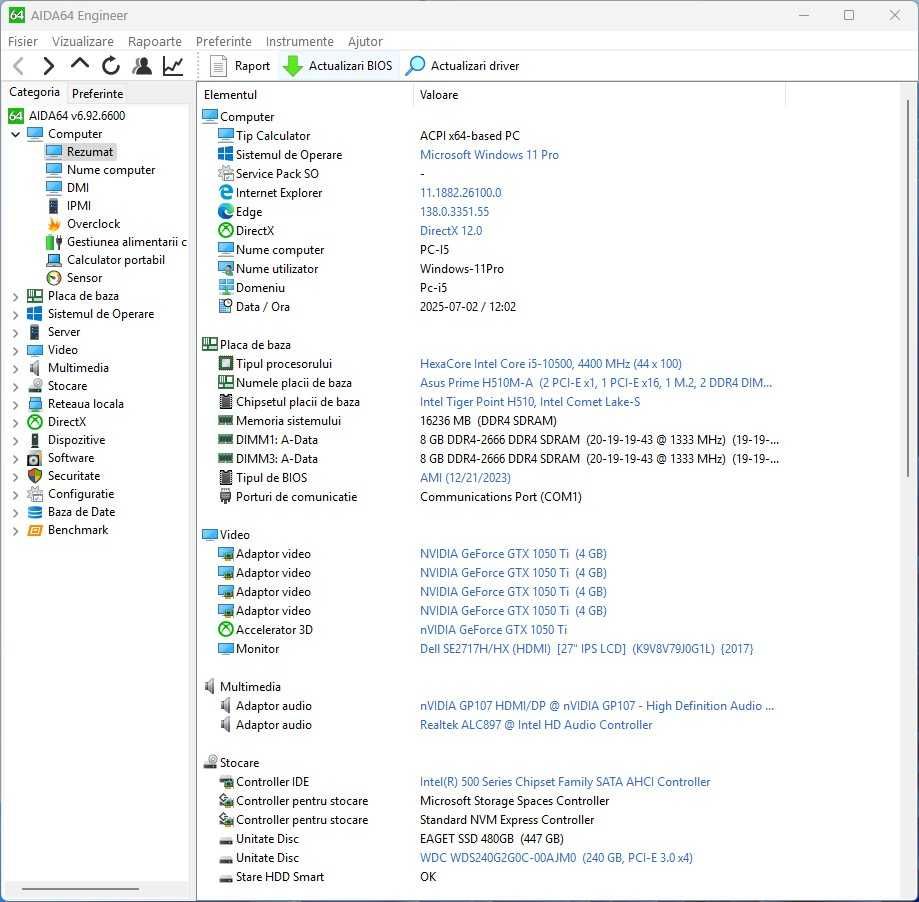
Task: Switch to the Categoria tab
Action: pos(34,92)
